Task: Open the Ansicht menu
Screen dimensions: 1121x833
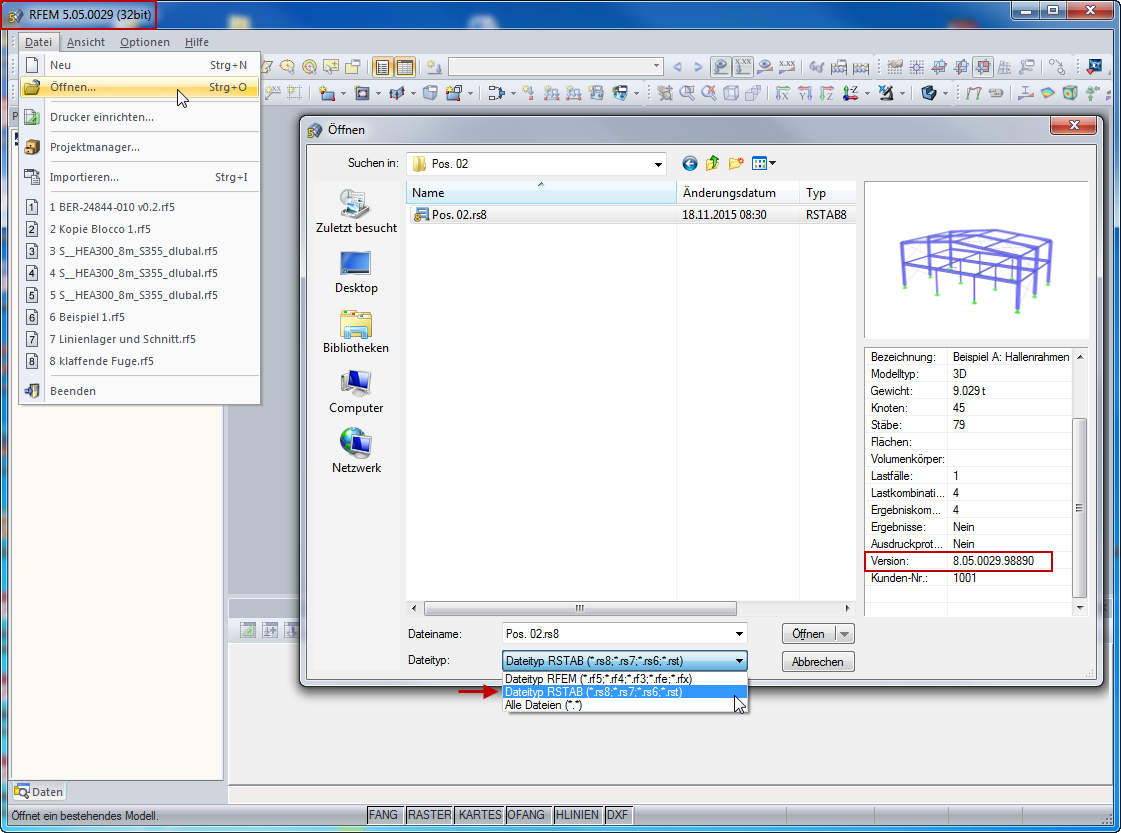Action: 85,42
